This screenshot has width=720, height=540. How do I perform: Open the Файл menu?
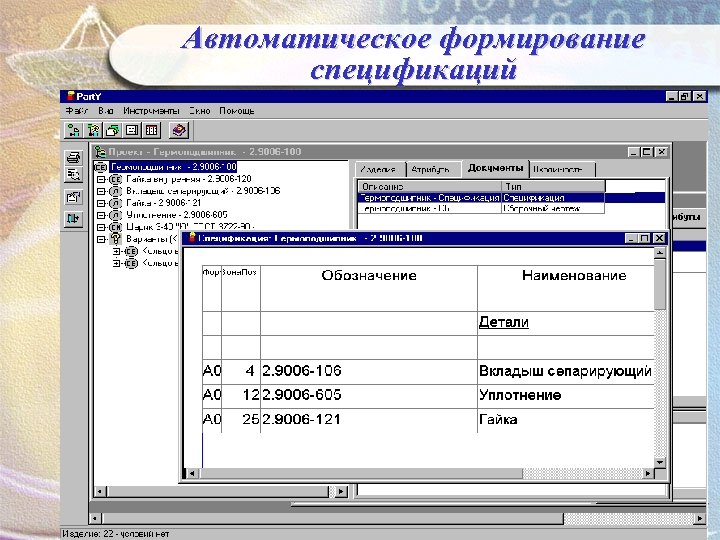(76, 111)
